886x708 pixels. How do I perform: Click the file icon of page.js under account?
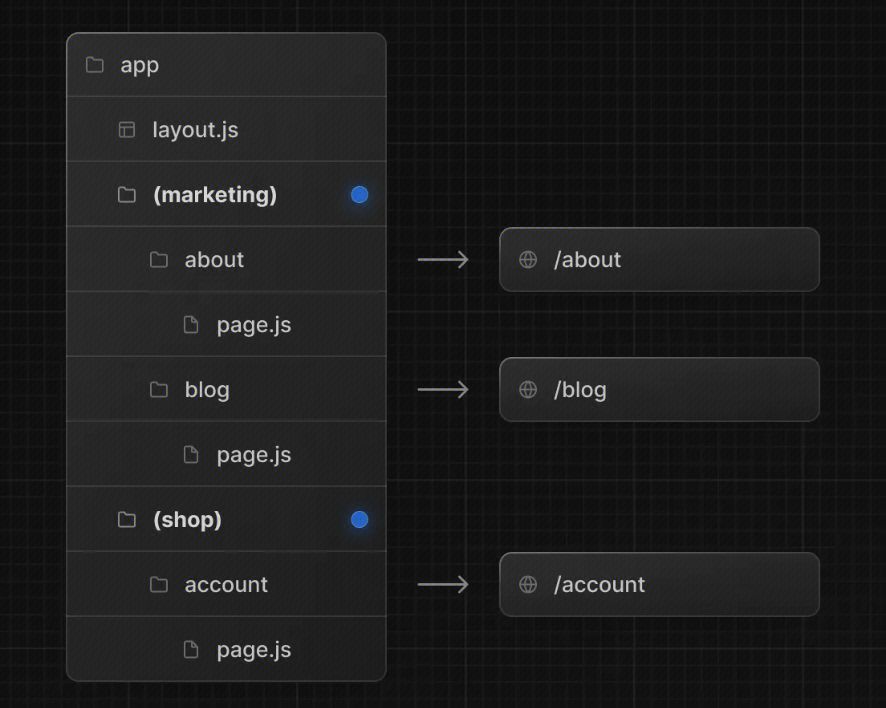click(x=191, y=650)
